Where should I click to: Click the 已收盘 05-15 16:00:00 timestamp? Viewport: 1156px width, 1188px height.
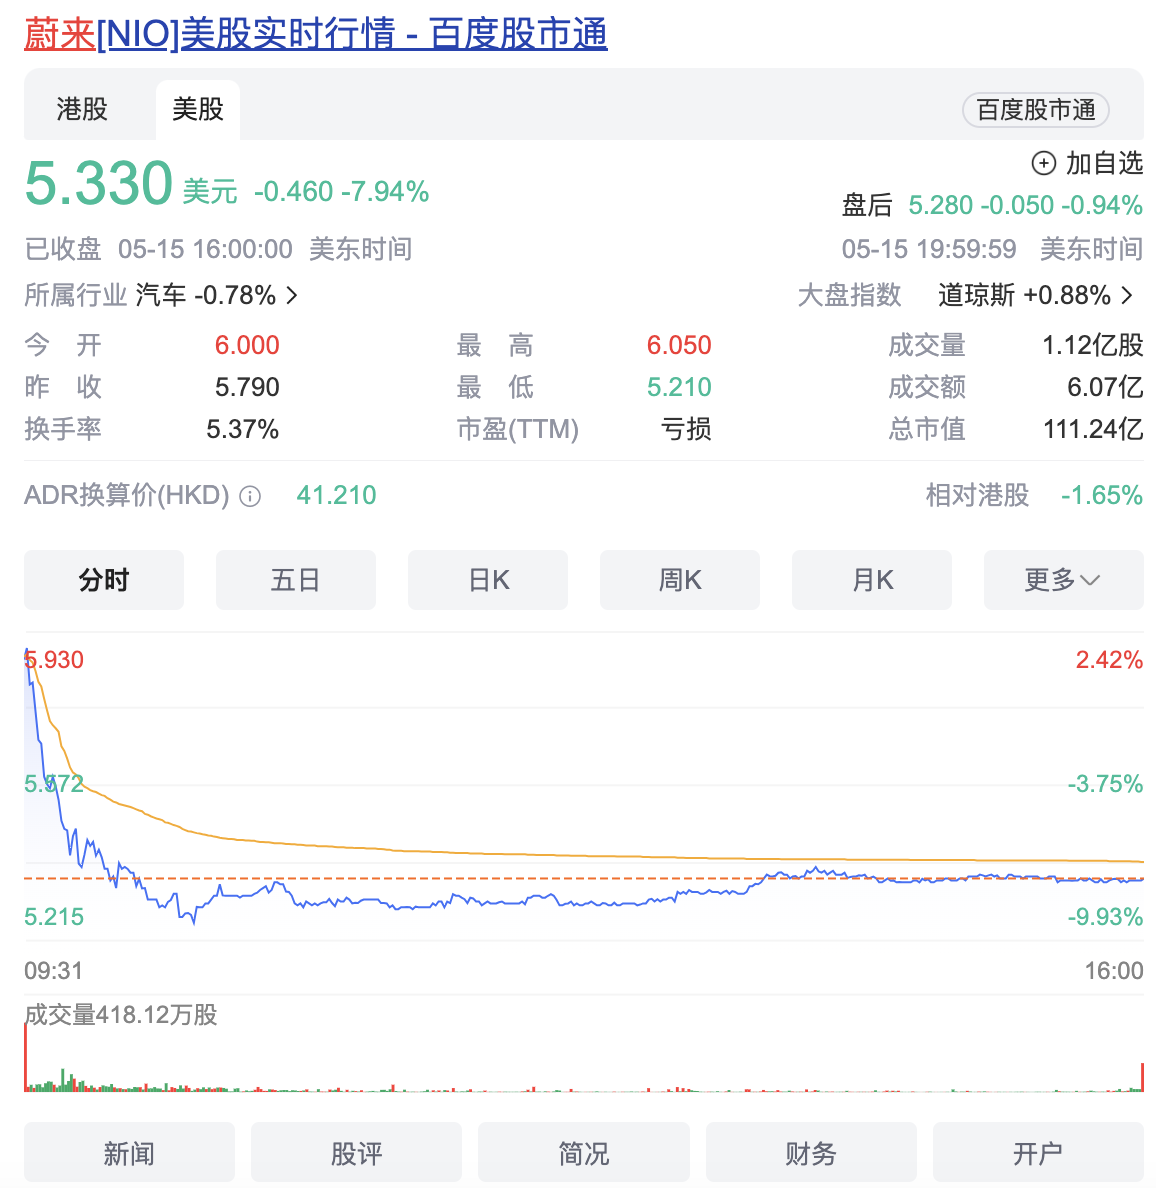point(158,249)
